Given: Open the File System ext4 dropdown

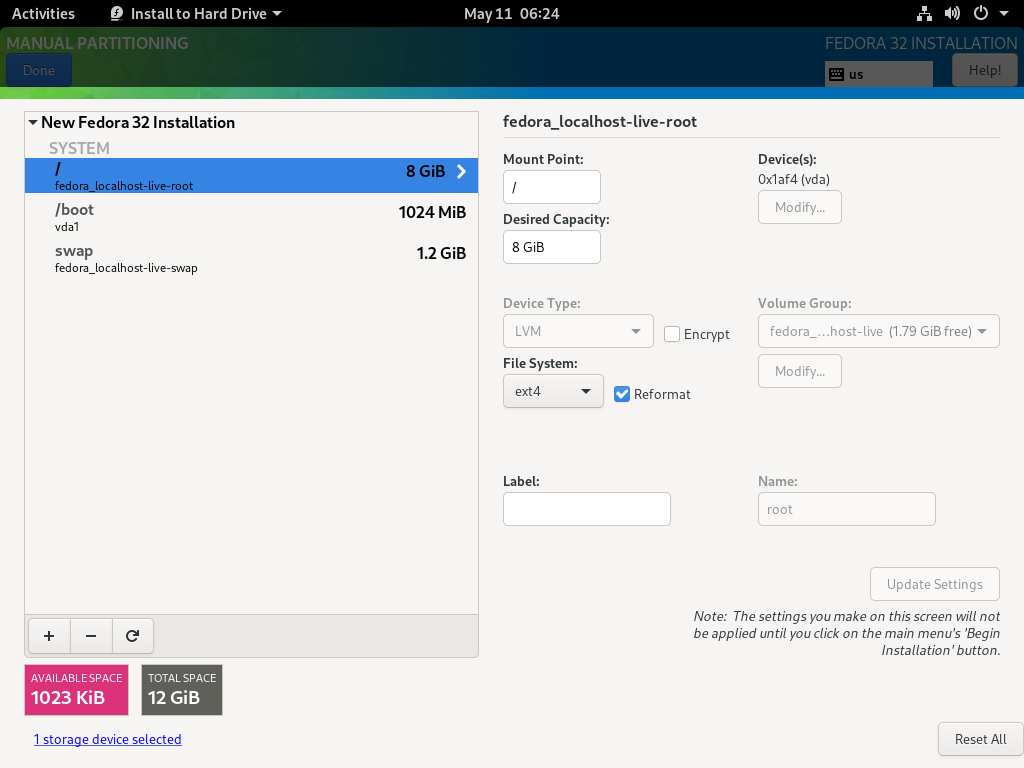Looking at the screenshot, I should tap(553, 391).
